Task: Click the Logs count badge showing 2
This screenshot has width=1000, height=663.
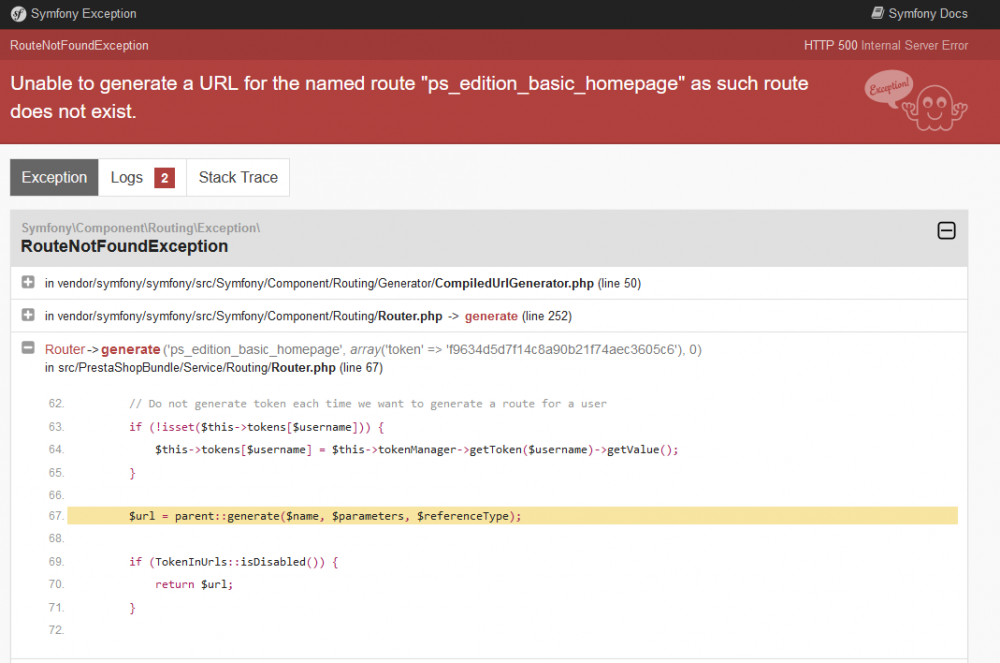Action: tap(165, 178)
